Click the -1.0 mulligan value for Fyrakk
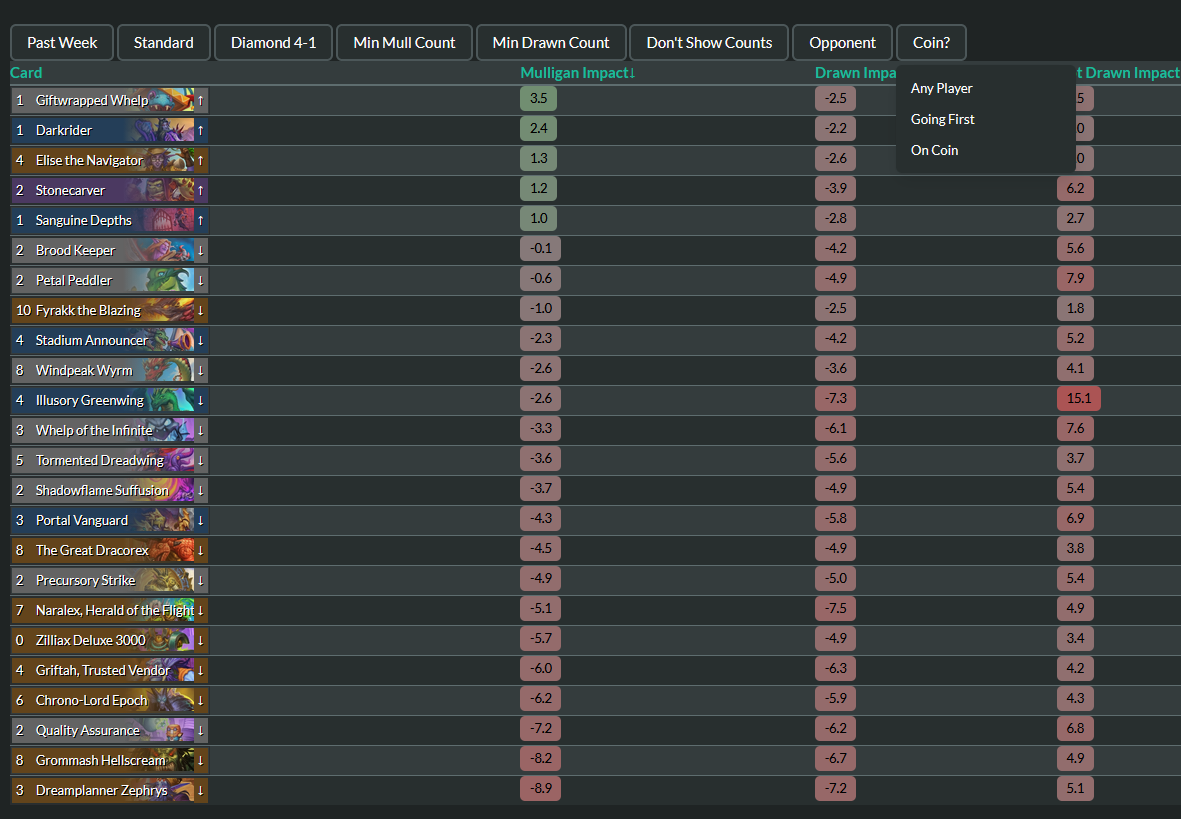The image size is (1181, 819). click(541, 308)
